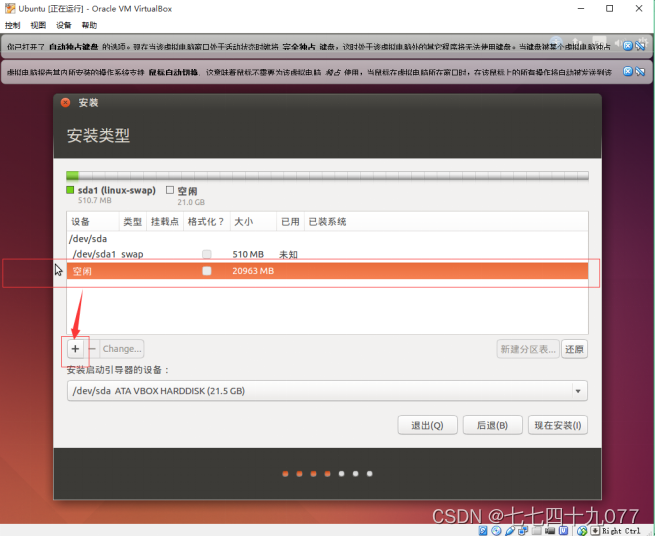Select the /dev/sda1 swap partition row
The height and width of the screenshot is (536, 655).
click(327, 254)
